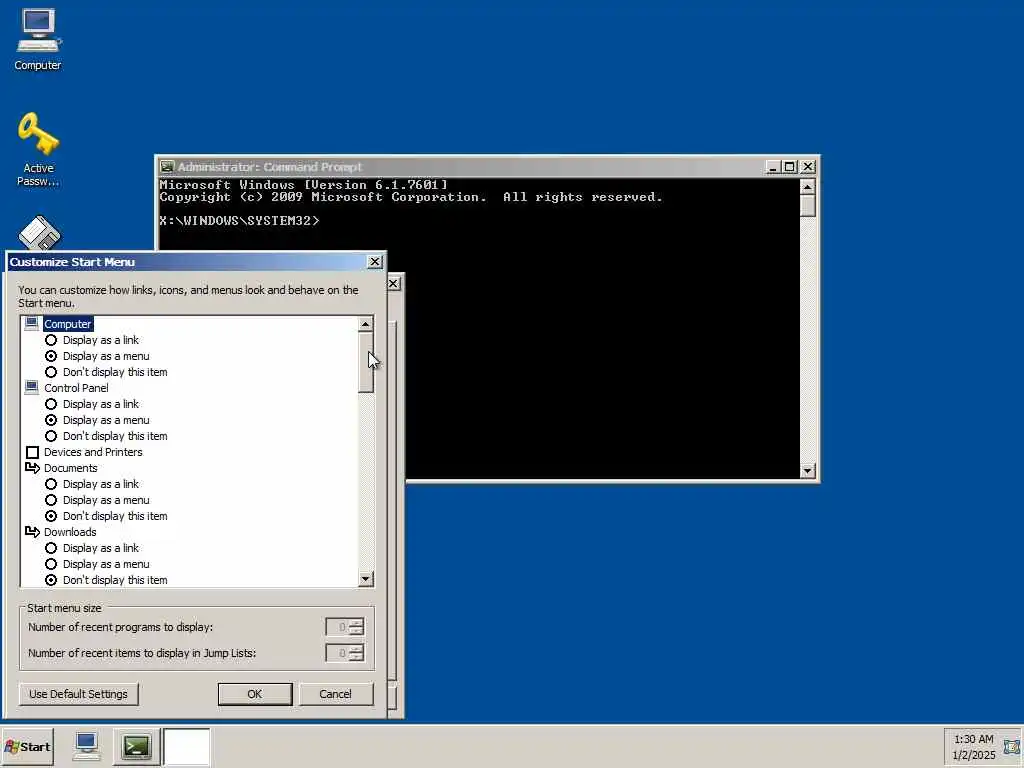Click the up arrow of the options list scrollbar
1024x768 pixels.
point(366,324)
